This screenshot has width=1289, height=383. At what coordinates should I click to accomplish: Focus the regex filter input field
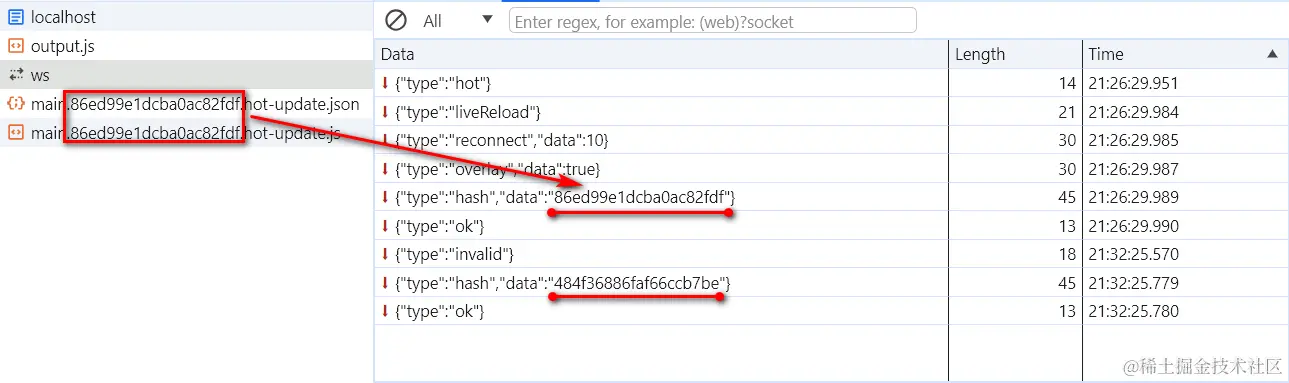[712, 21]
